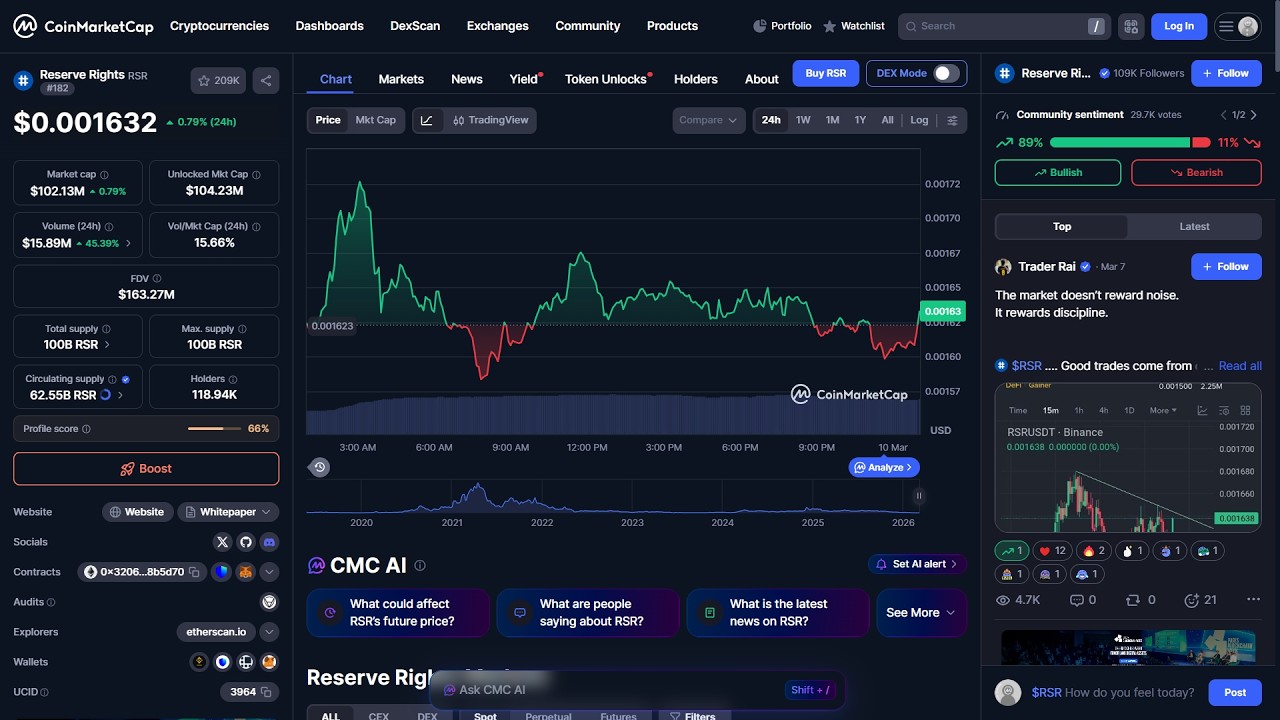1280x720 pixels.
Task: Open the header hamburger profile menu
Action: (1237, 26)
